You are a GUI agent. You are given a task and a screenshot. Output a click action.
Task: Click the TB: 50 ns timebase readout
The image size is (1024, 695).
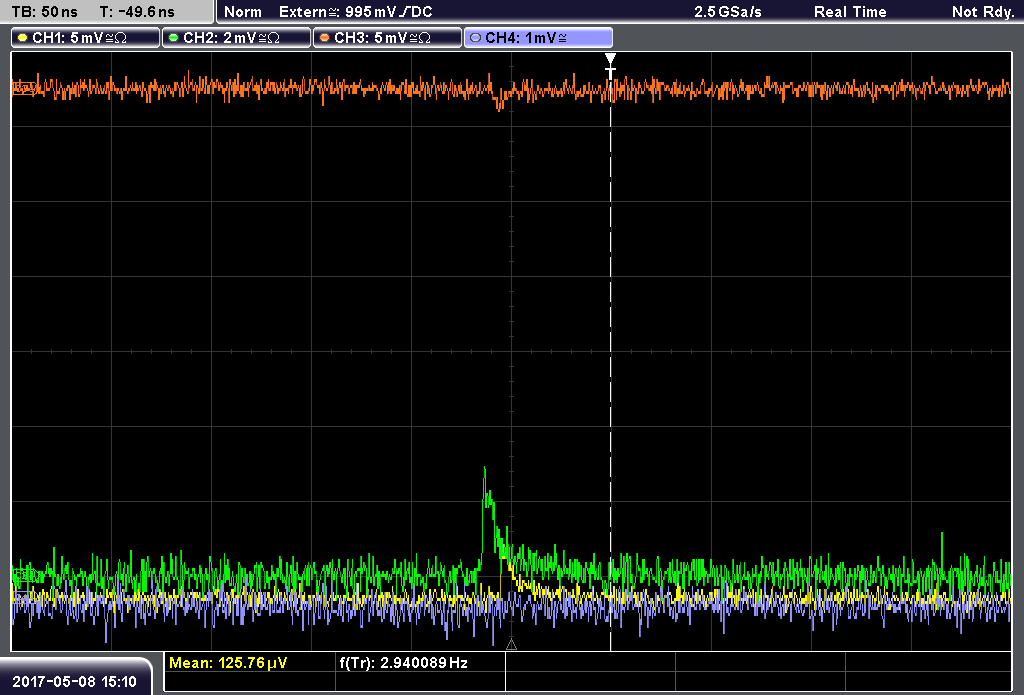coord(44,12)
